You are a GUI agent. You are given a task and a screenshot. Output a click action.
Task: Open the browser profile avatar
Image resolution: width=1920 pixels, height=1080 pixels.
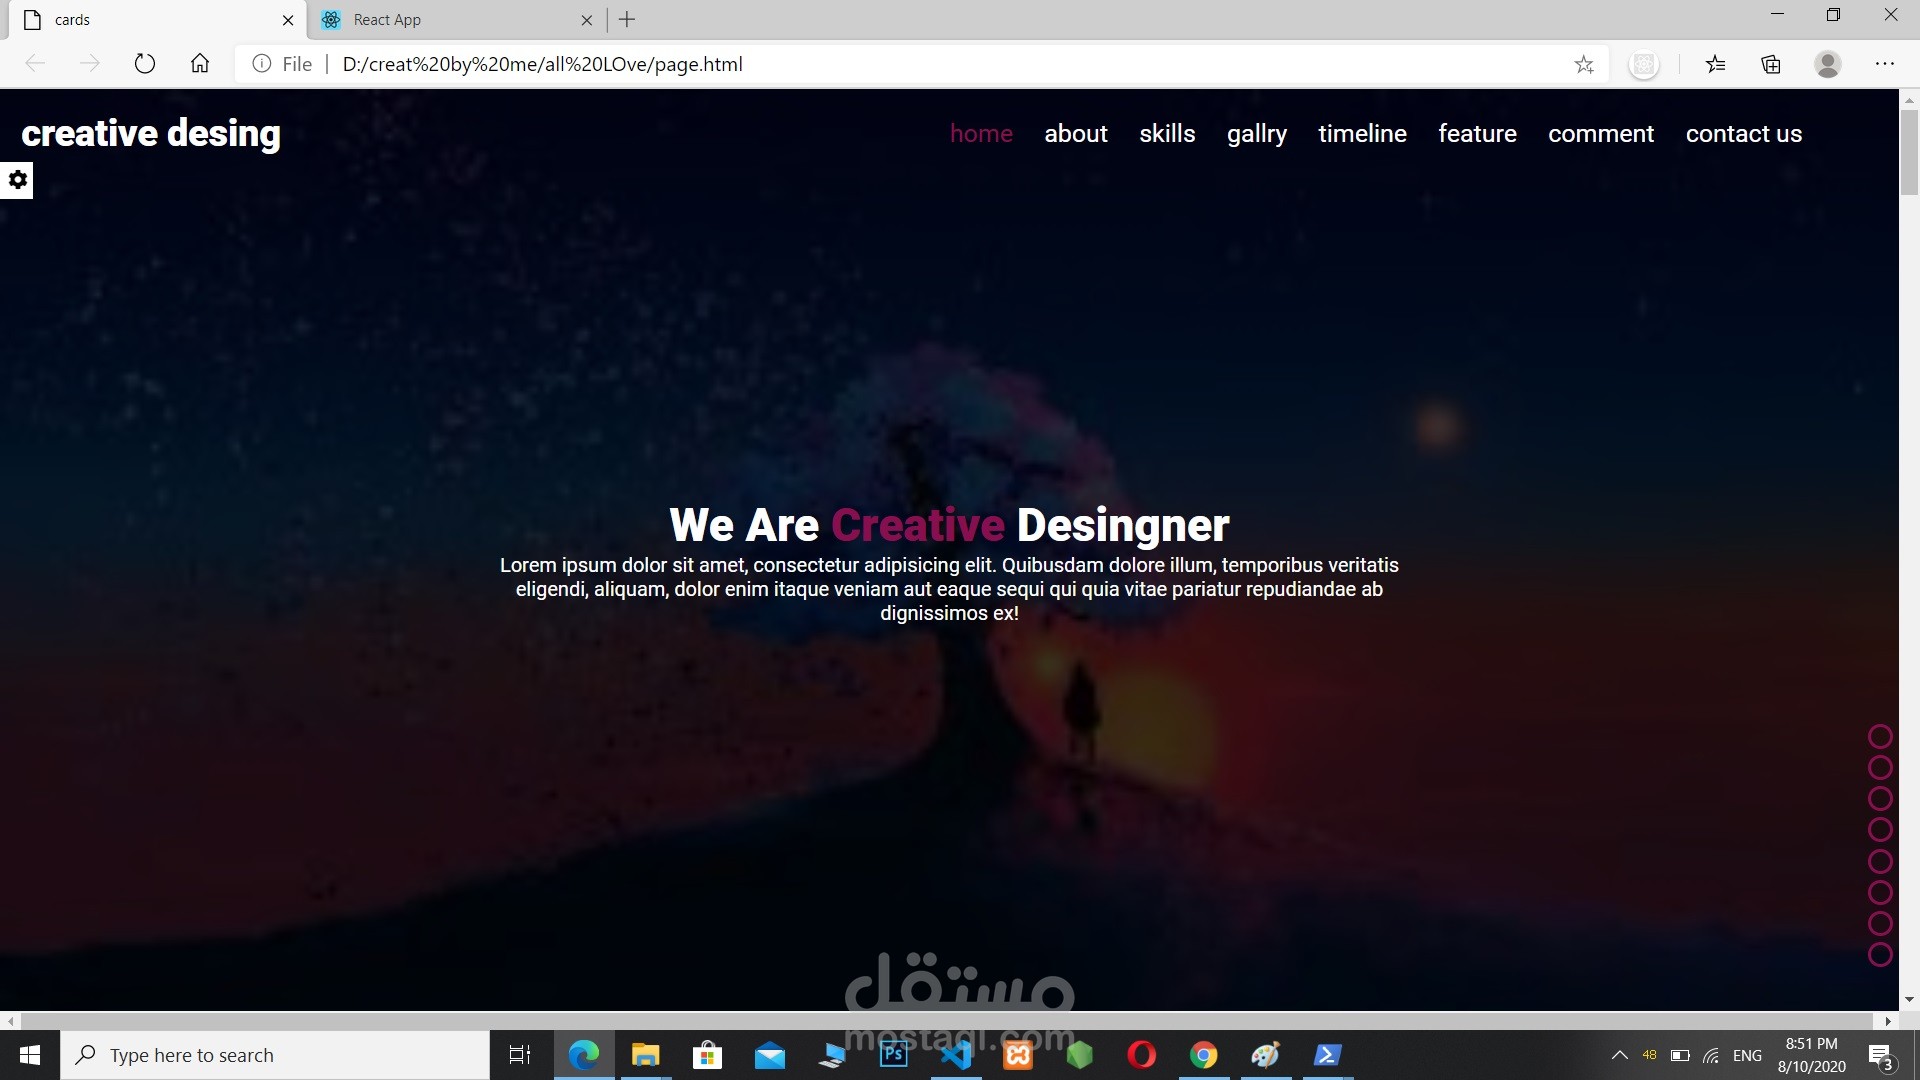click(1828, 64)
